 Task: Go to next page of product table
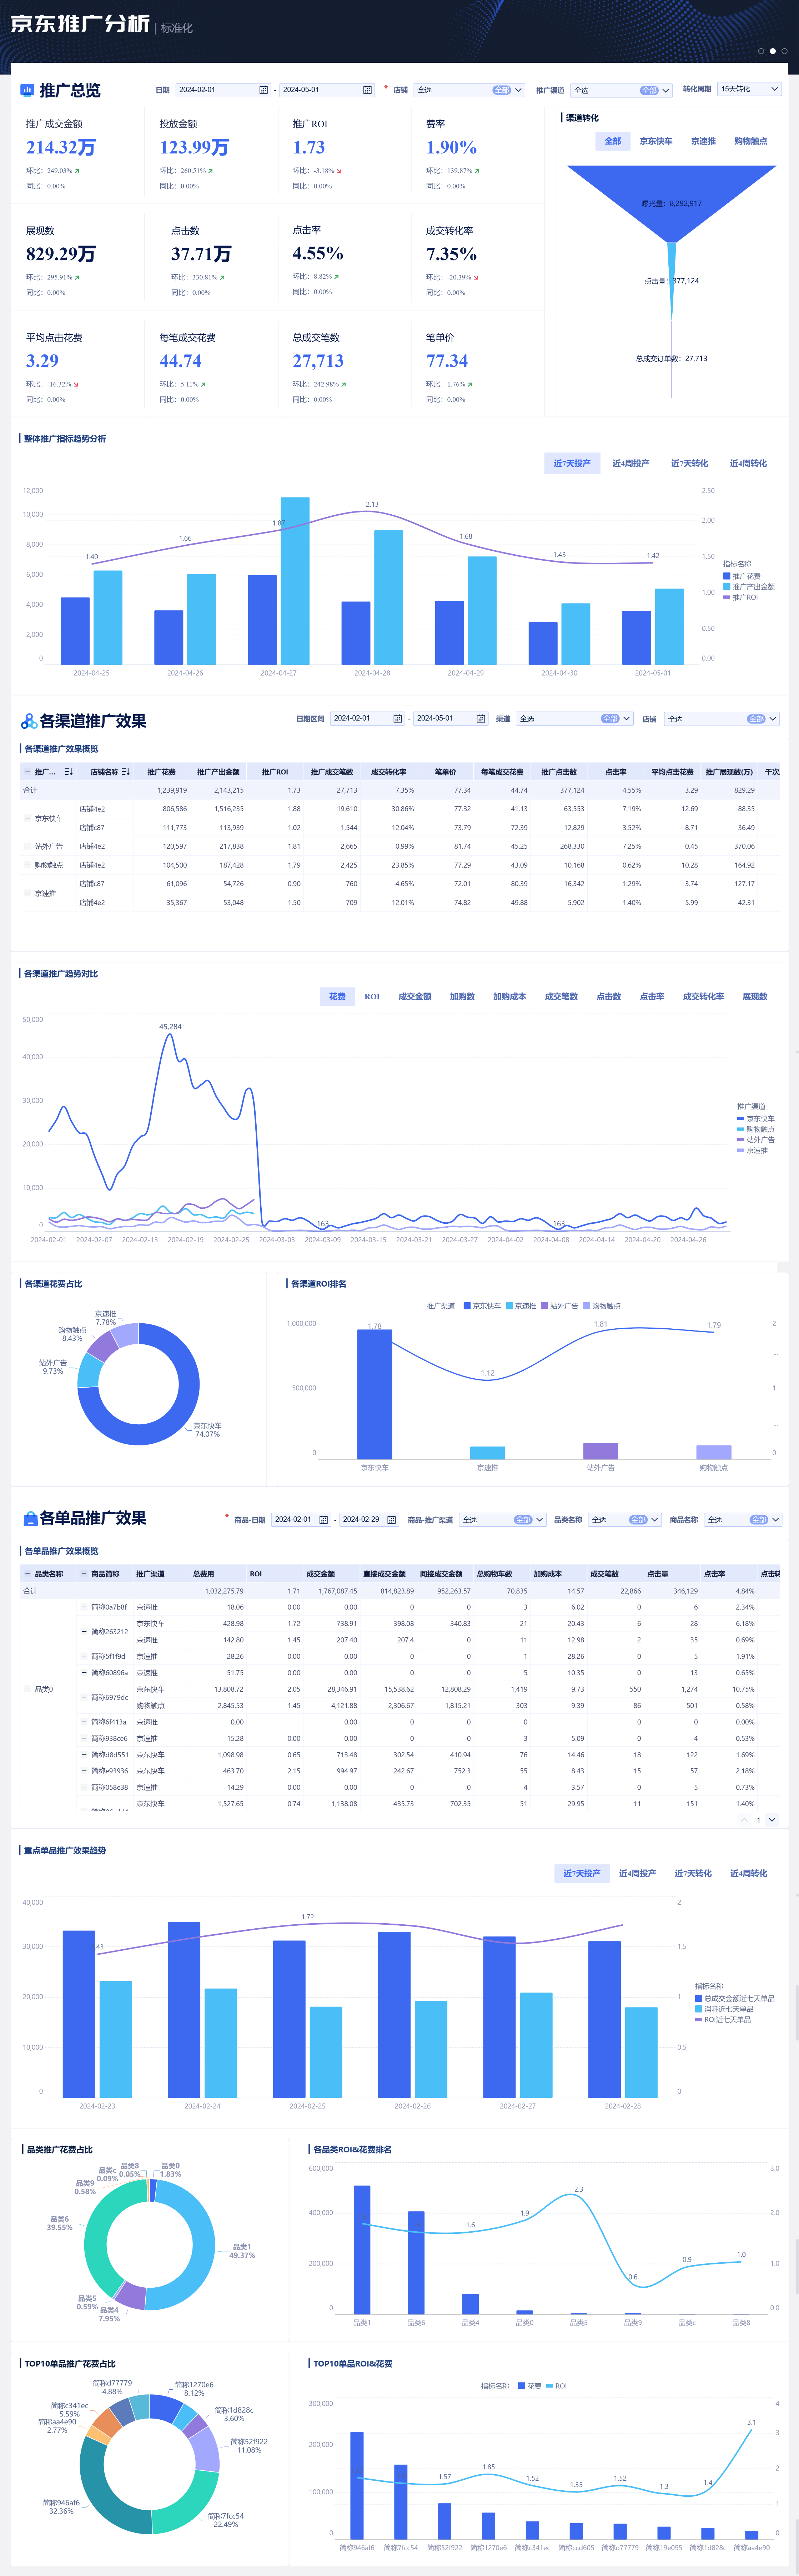(772, 1820)
